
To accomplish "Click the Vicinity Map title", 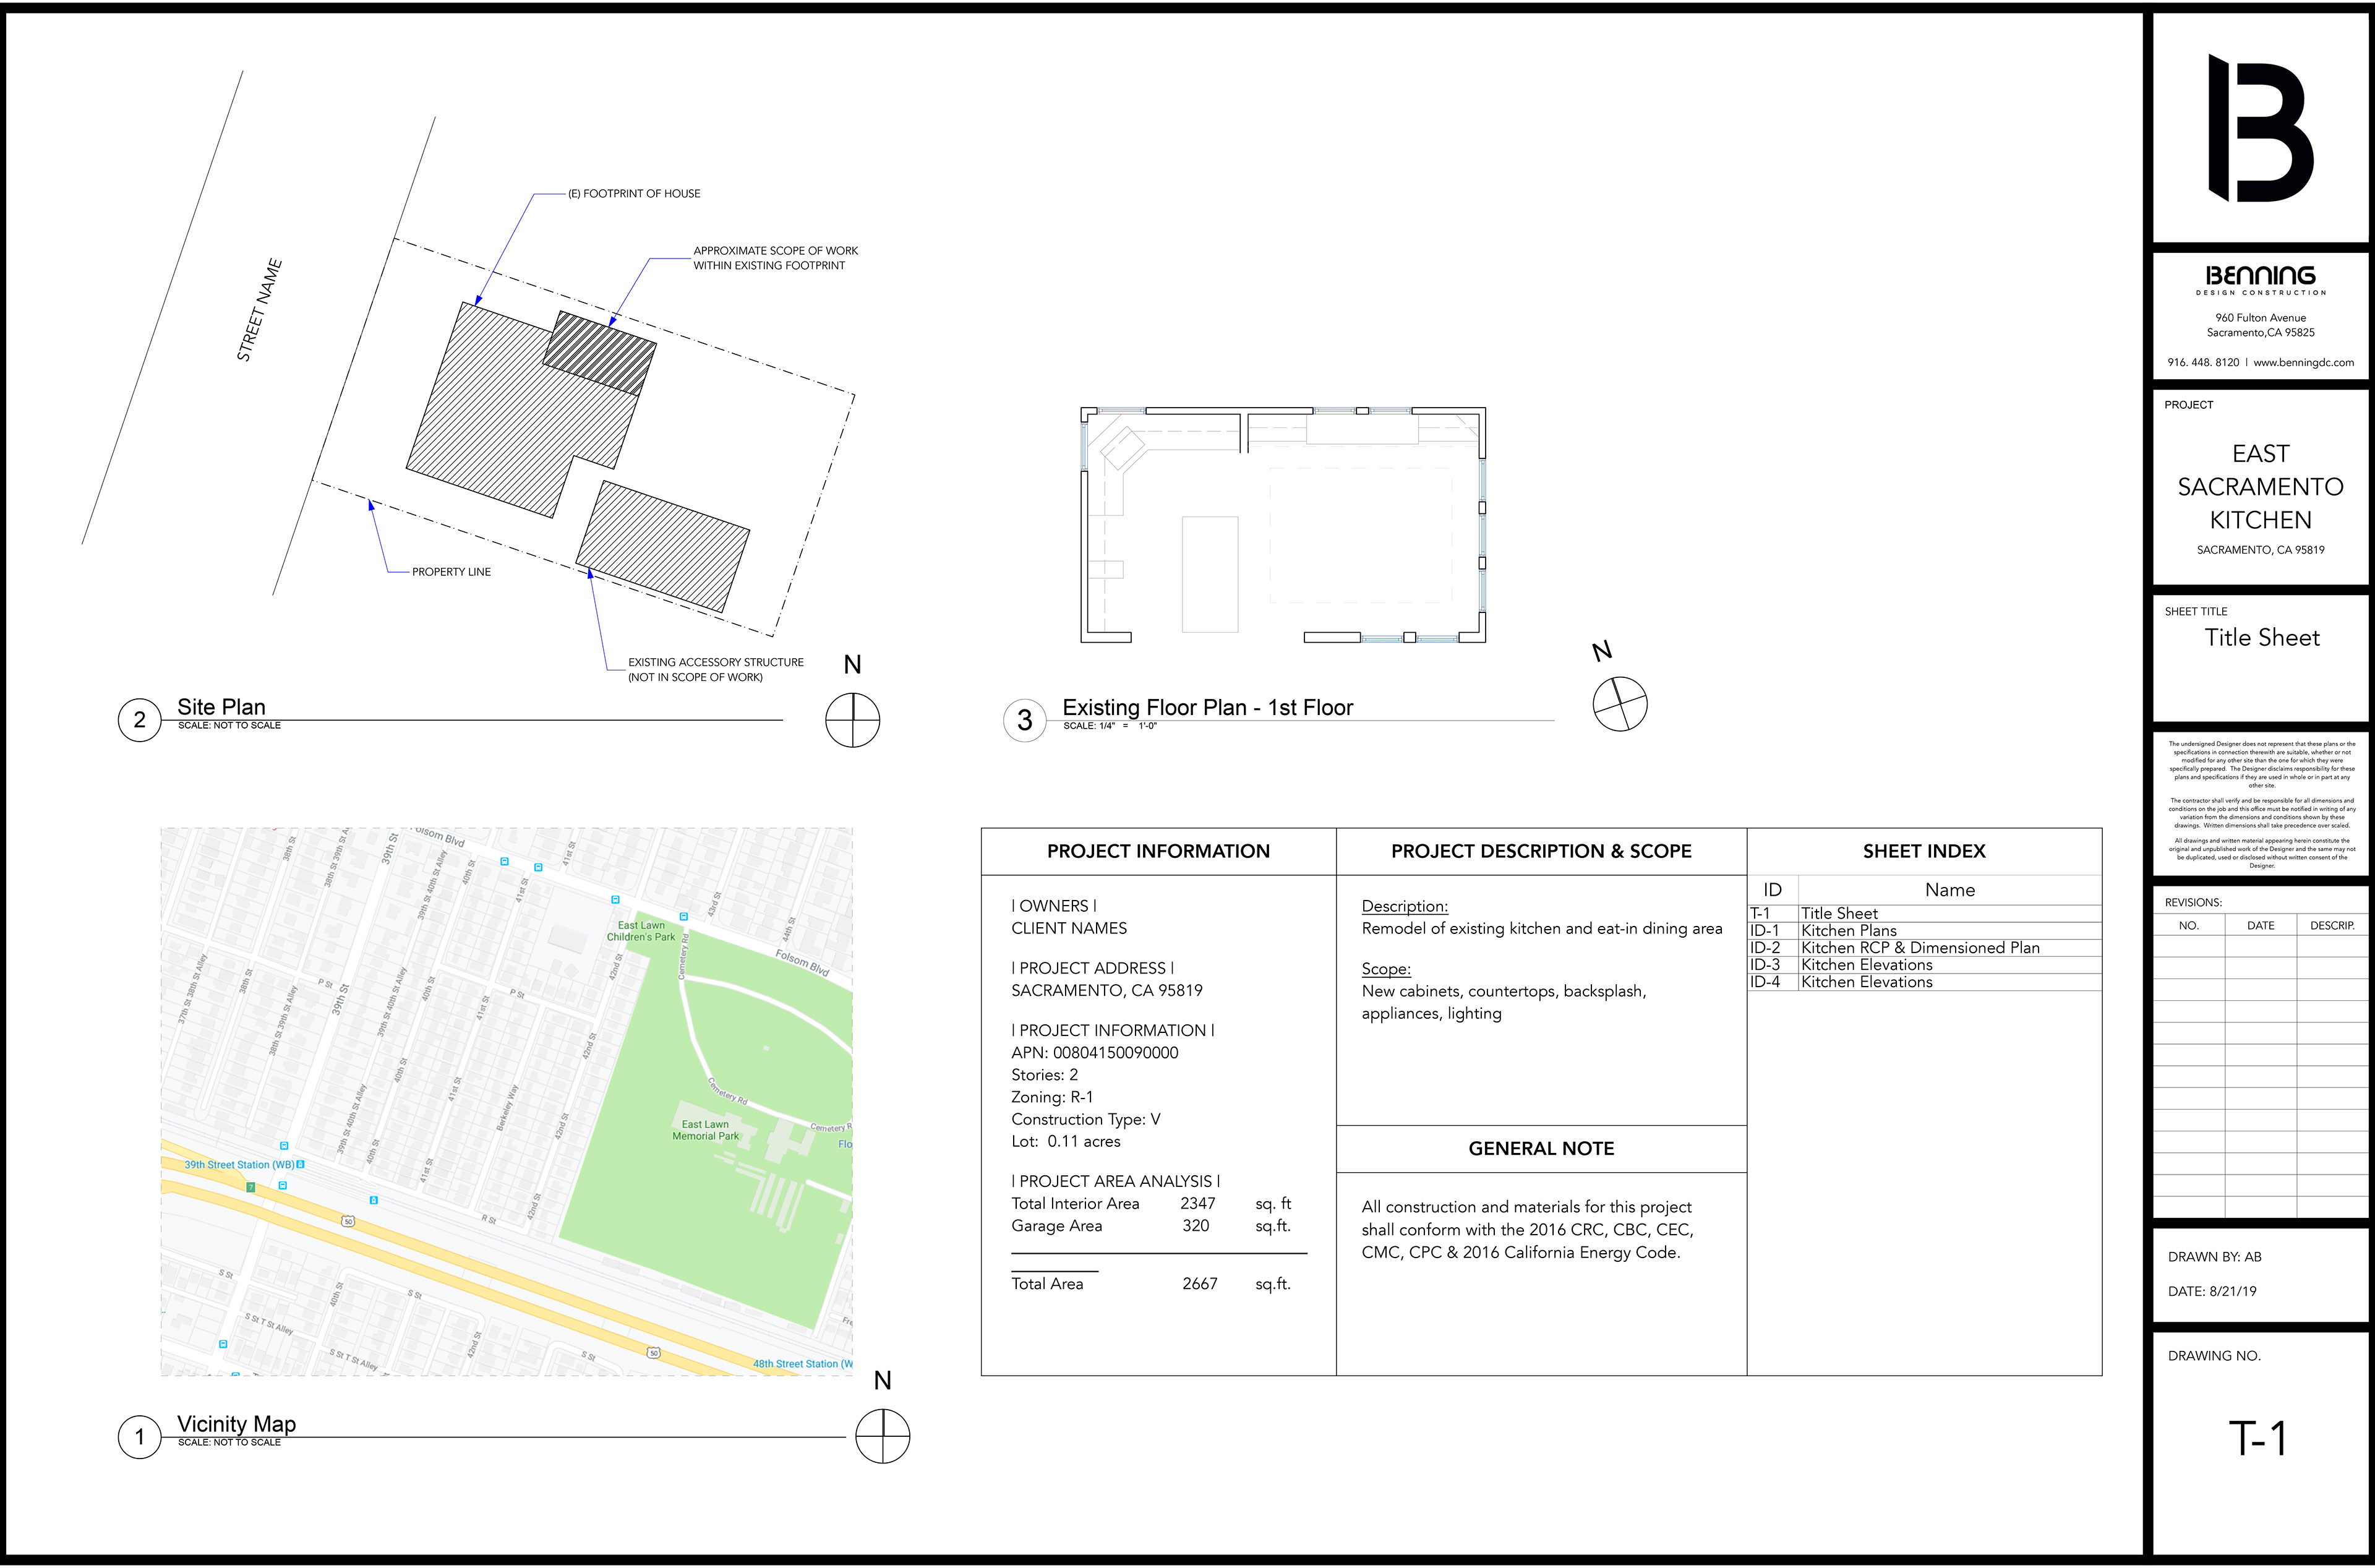I will click(x=236, y=1423).
